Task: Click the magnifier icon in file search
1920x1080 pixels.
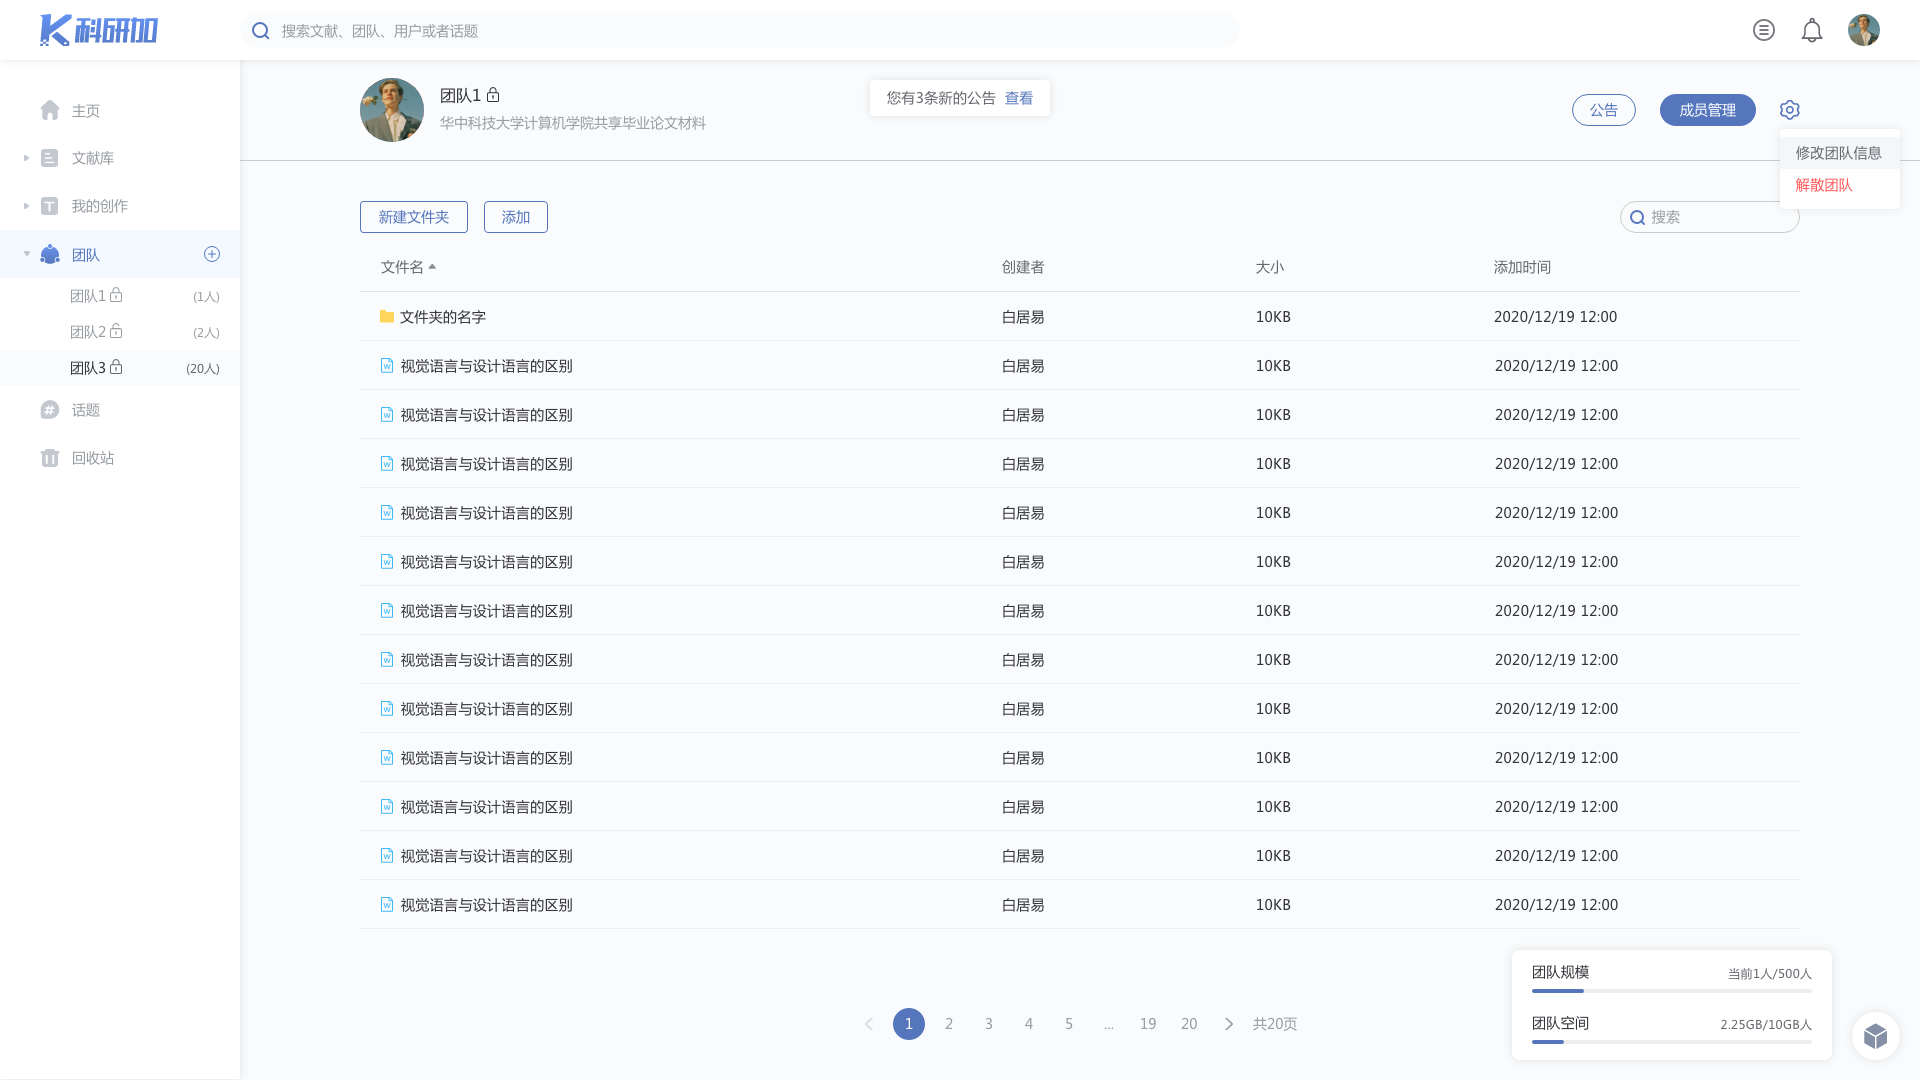Action: point(1638,217)
